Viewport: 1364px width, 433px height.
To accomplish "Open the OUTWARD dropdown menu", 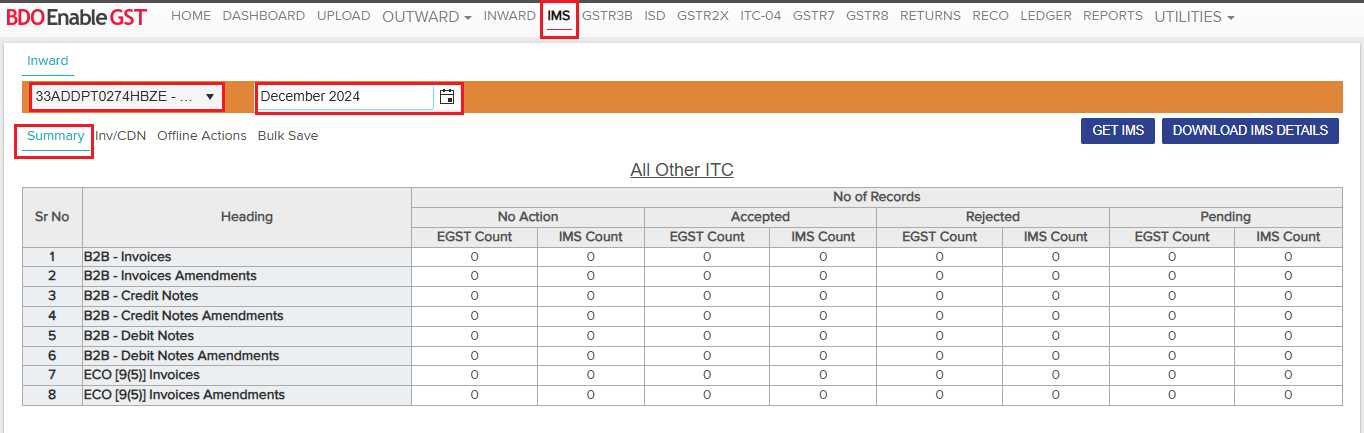I will click(x=426, y=17).
